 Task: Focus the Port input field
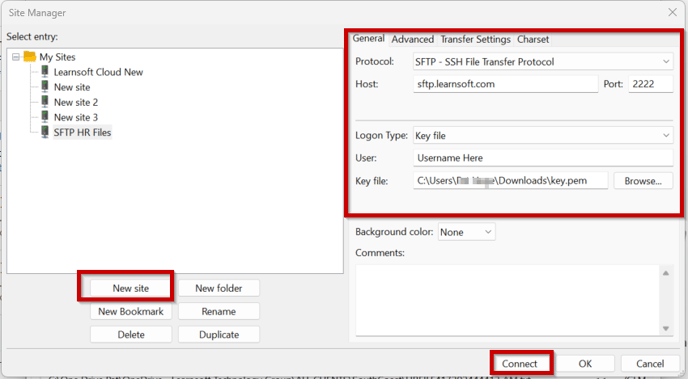click(651, 84)
